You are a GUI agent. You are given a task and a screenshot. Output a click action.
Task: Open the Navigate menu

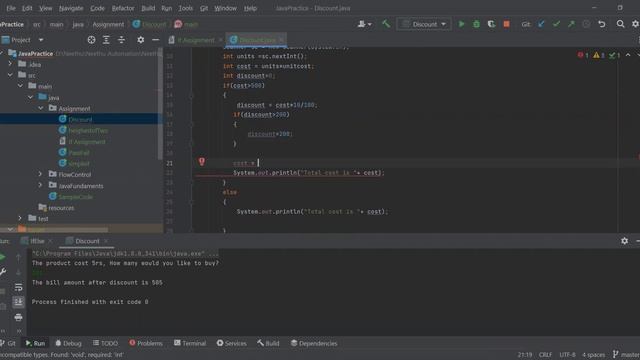(71, 8)
